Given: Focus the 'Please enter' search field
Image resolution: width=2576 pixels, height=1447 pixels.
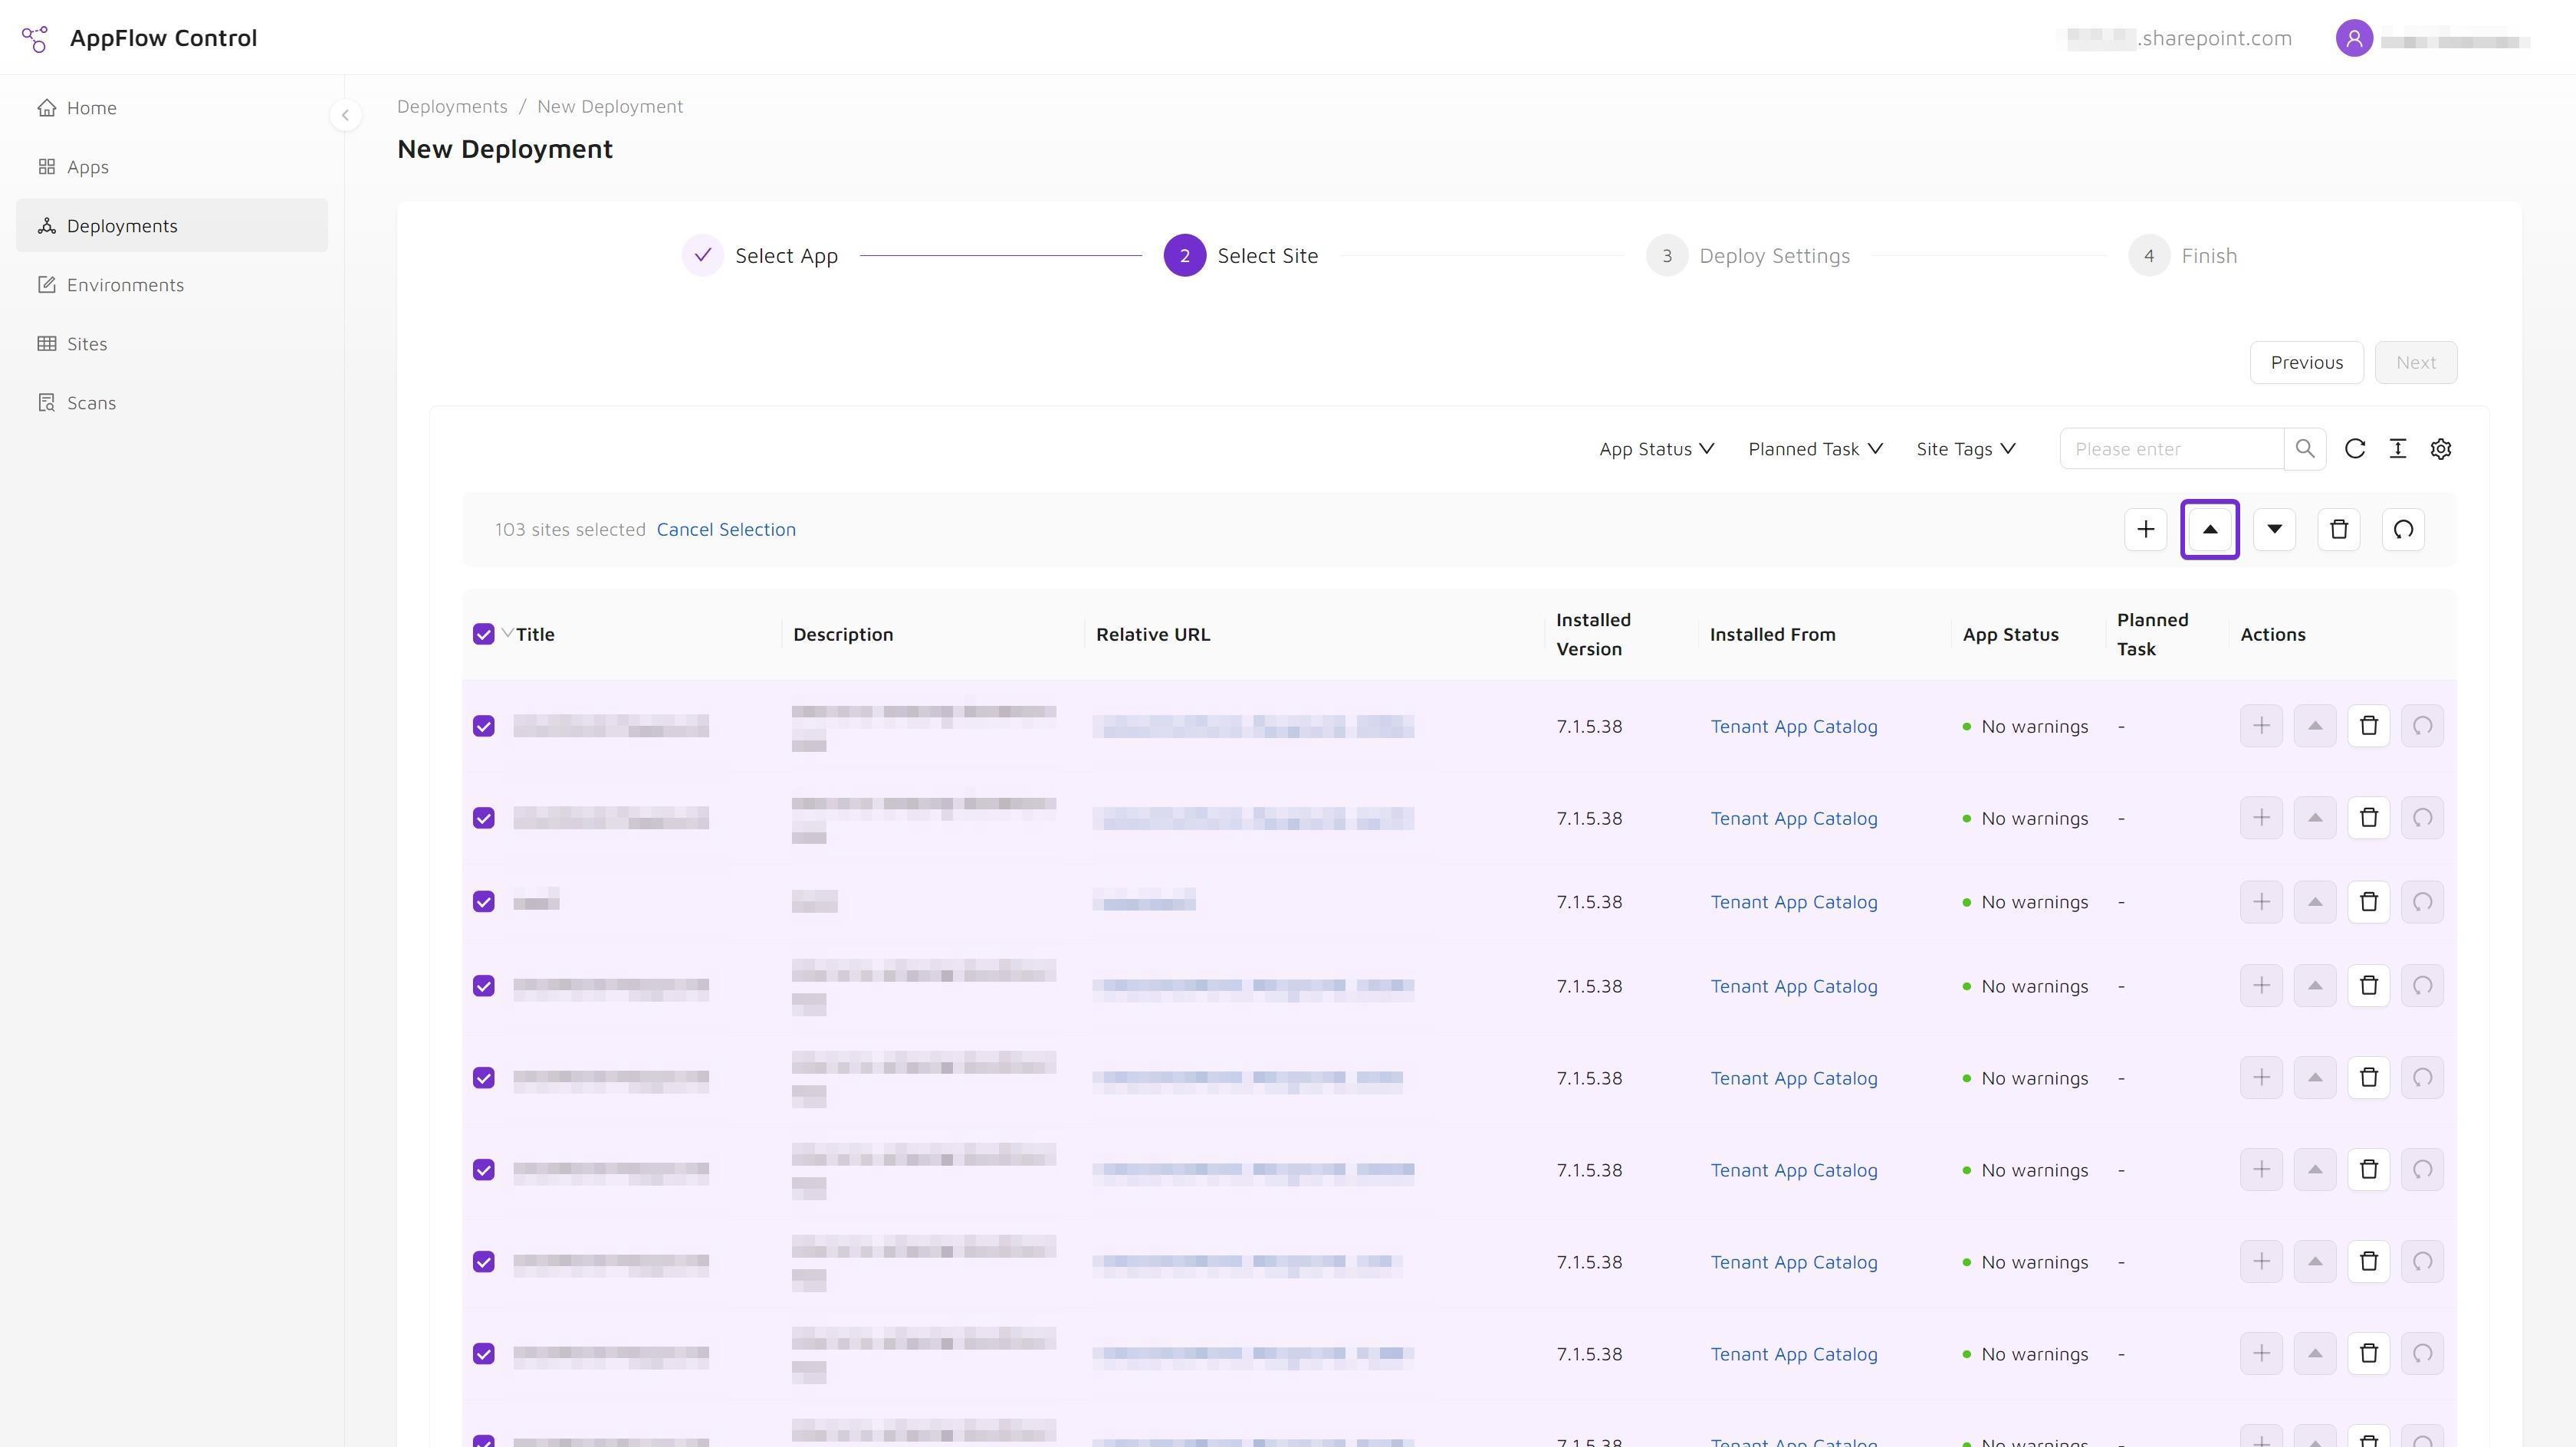Looking at the screenshot, I should tap(2172, 449).
